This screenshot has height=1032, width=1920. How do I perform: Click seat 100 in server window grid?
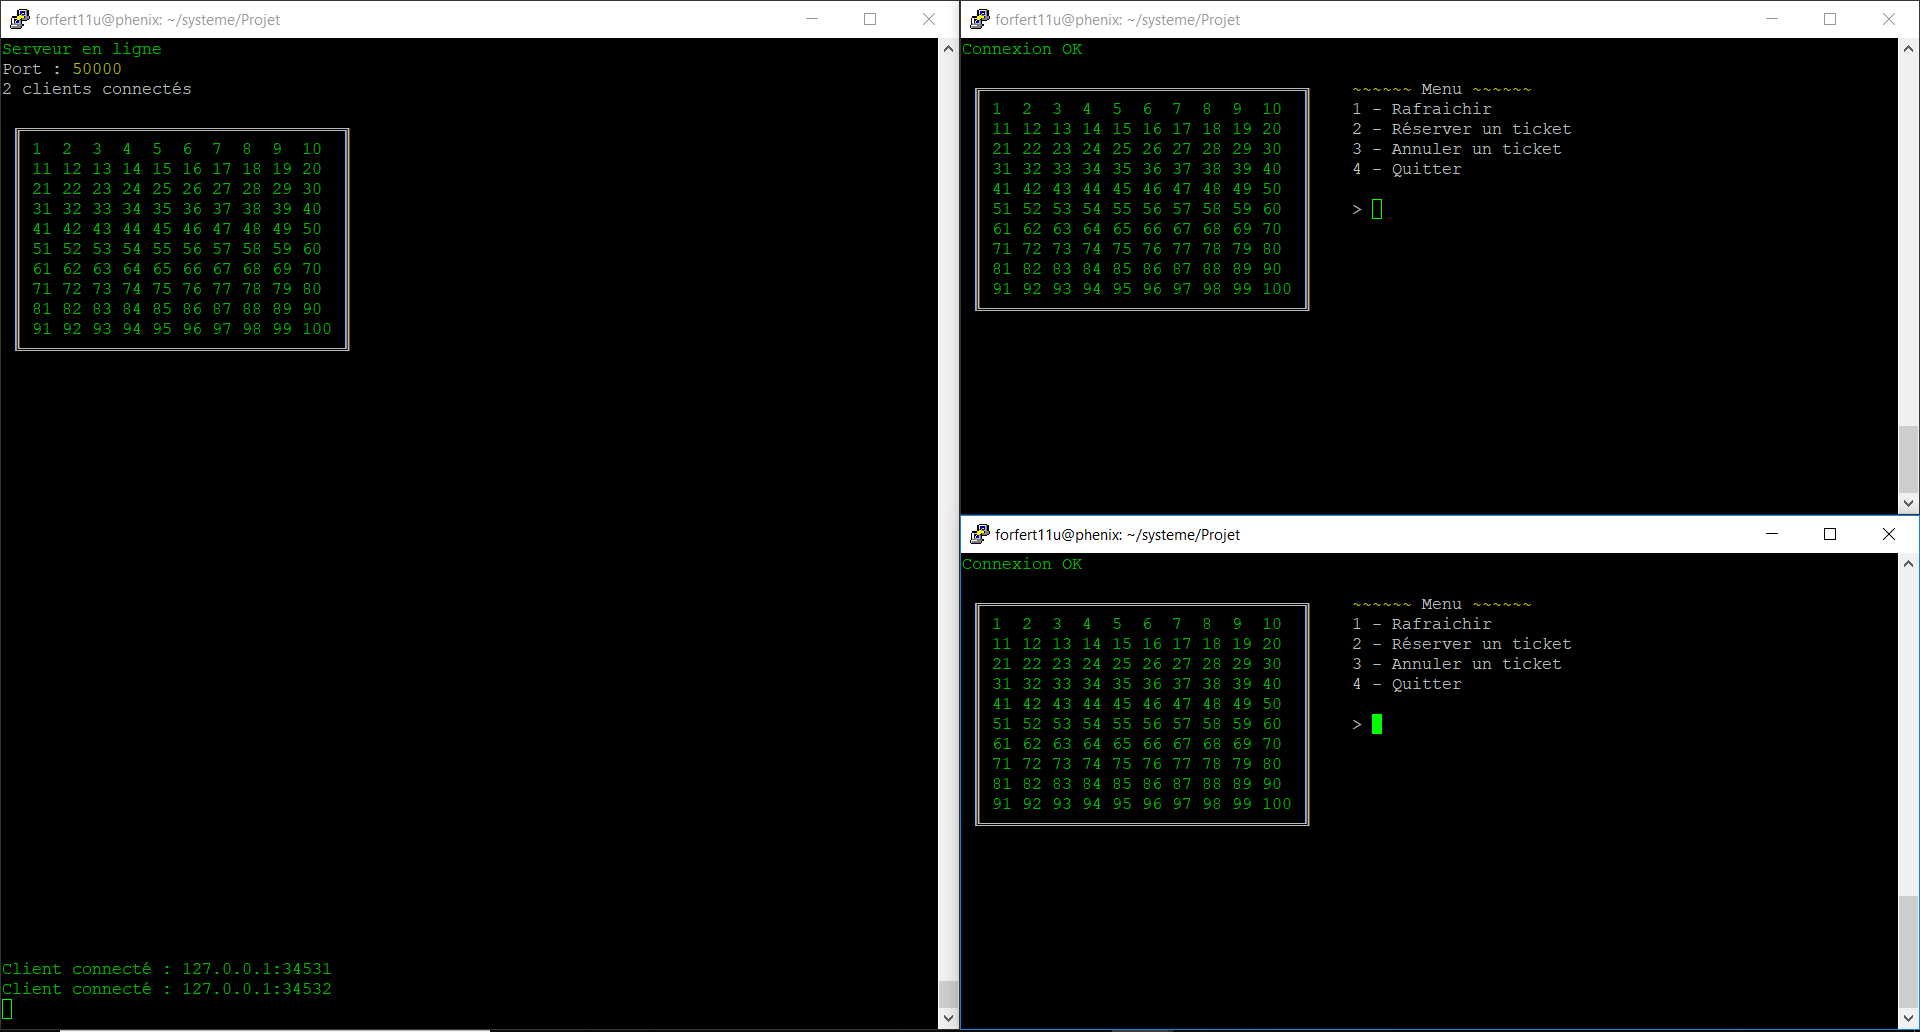(x=317, y=329)
